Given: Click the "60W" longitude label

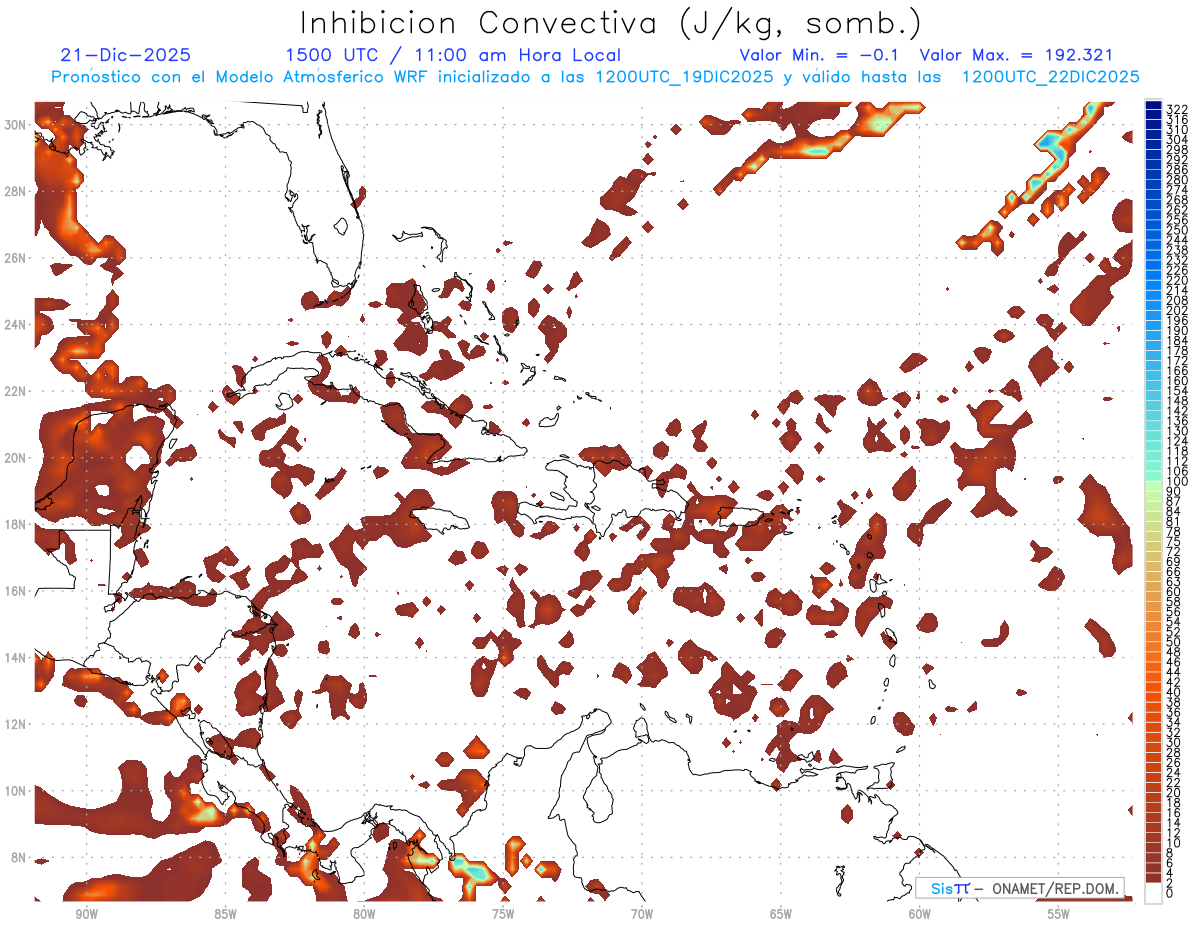Looking at the screenshot, I should (x=920, y=914).
